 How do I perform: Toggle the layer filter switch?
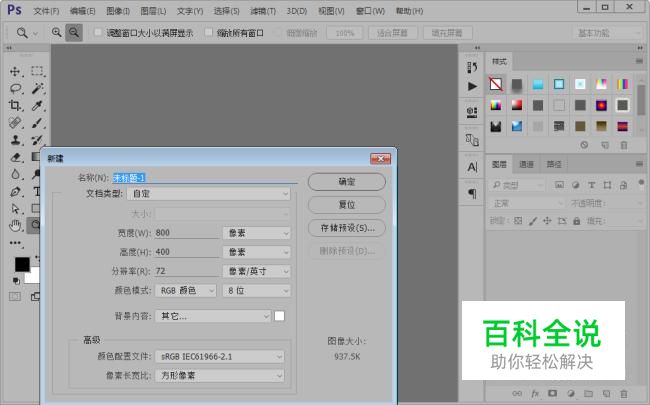point(641,183)
